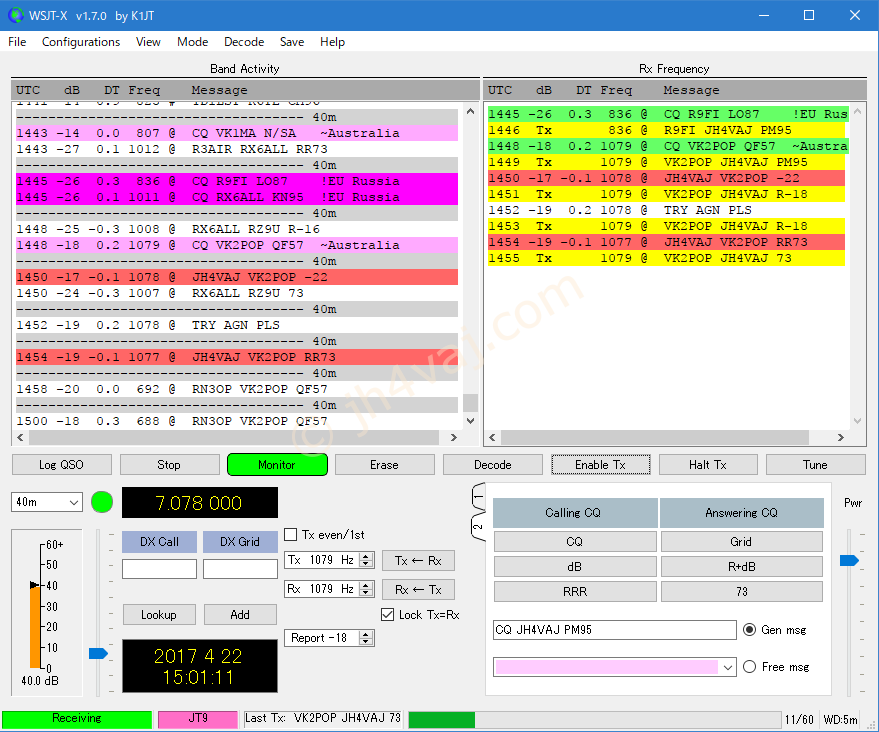Select the Free msg radio button

[x=750, y=666]
